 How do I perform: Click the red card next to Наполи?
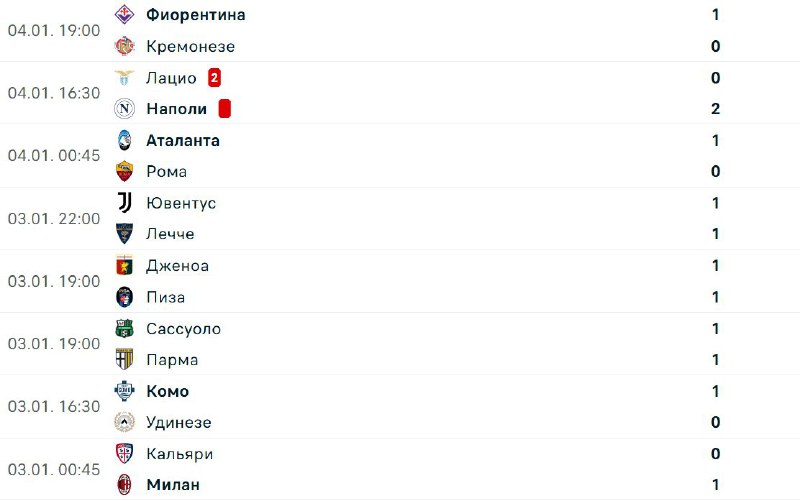[225, 109]
